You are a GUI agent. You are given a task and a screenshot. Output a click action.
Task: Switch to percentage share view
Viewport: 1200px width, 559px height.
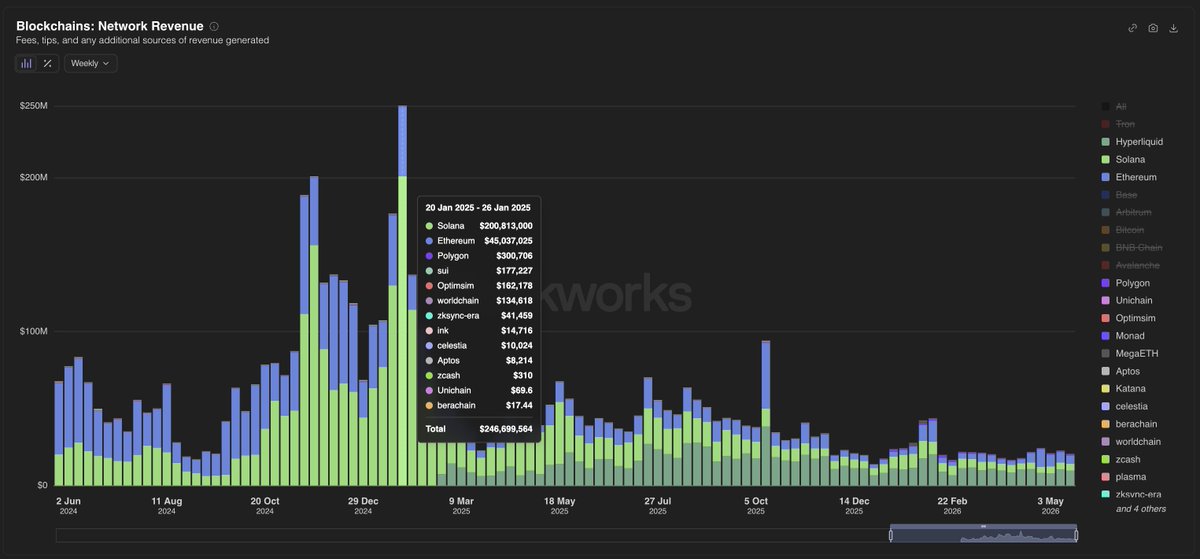tap(47, 63)
